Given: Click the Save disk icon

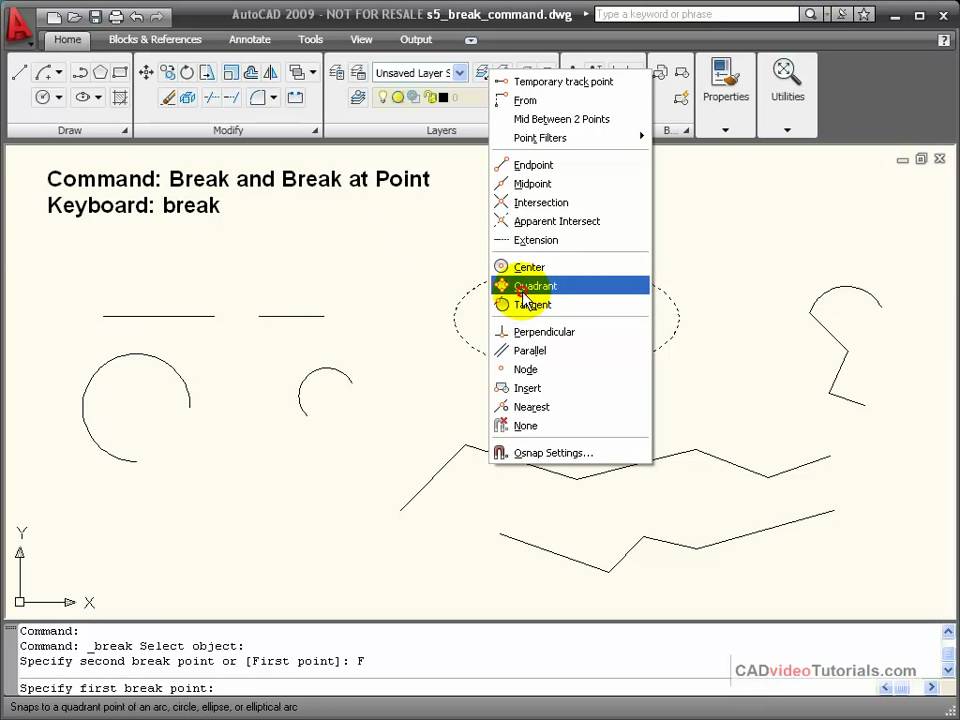Looking at the screenshot, I should [x=96, y=17].
